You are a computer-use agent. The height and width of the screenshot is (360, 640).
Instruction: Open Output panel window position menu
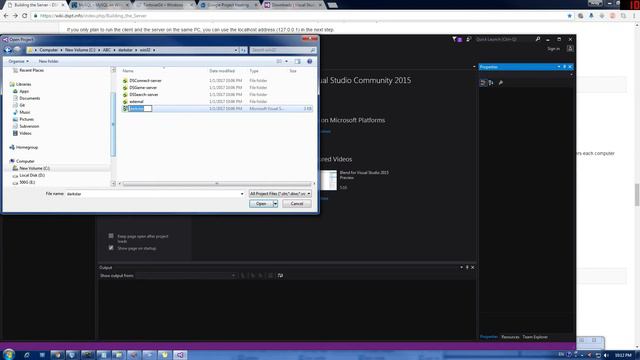pyautogui.click(x=462, y=267)
